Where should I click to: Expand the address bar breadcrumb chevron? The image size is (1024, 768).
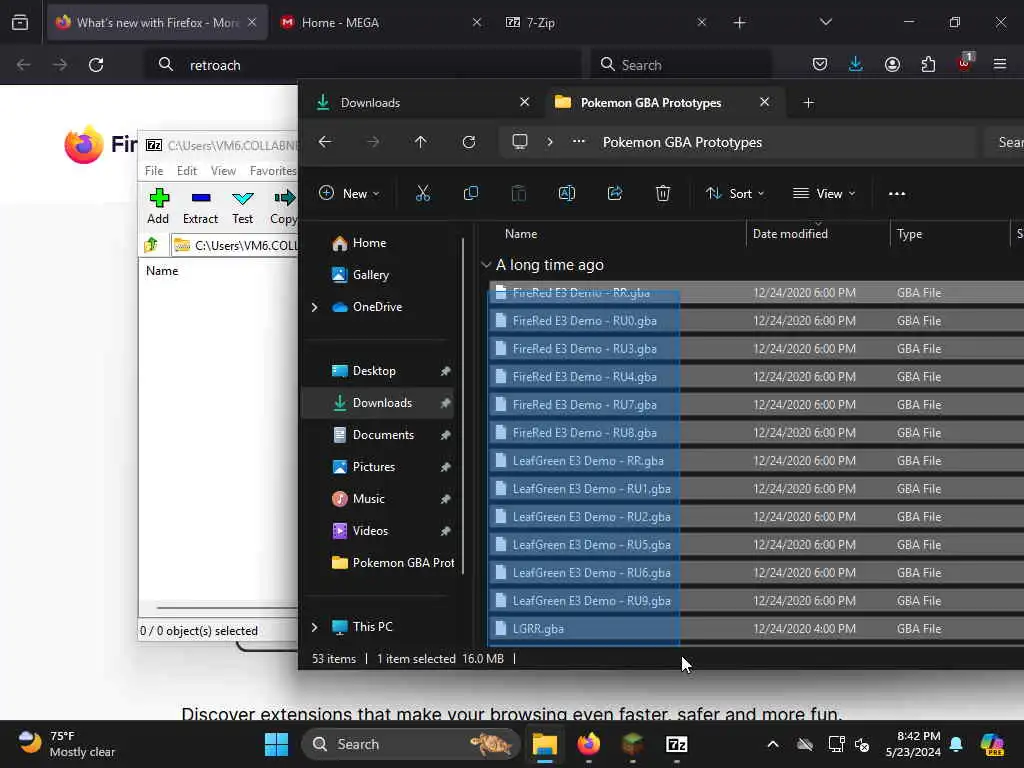coord(550,142)
